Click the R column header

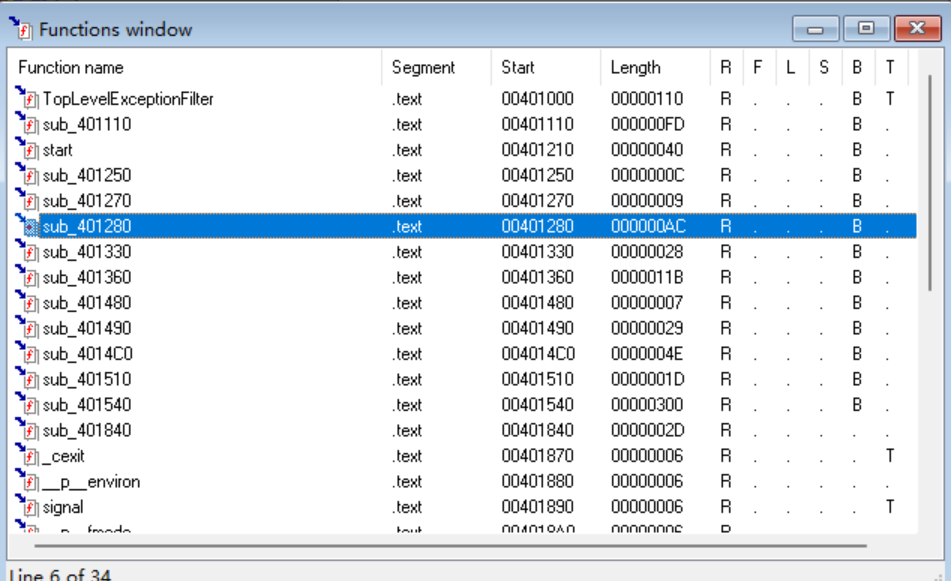pos(727,67)
